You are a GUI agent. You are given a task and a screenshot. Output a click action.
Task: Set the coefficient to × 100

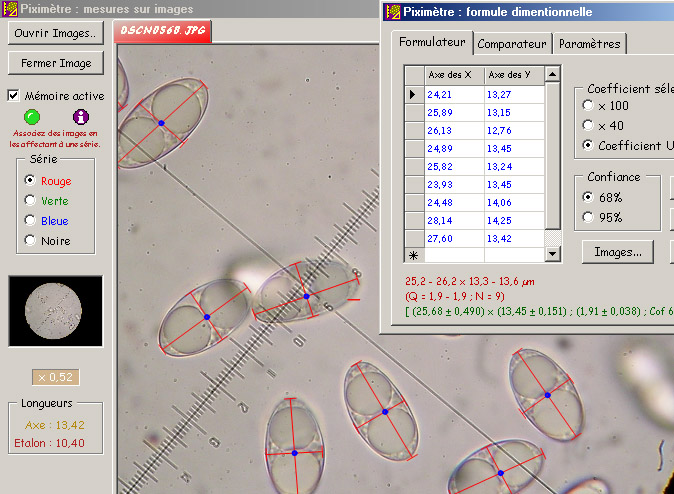(588, 105)
